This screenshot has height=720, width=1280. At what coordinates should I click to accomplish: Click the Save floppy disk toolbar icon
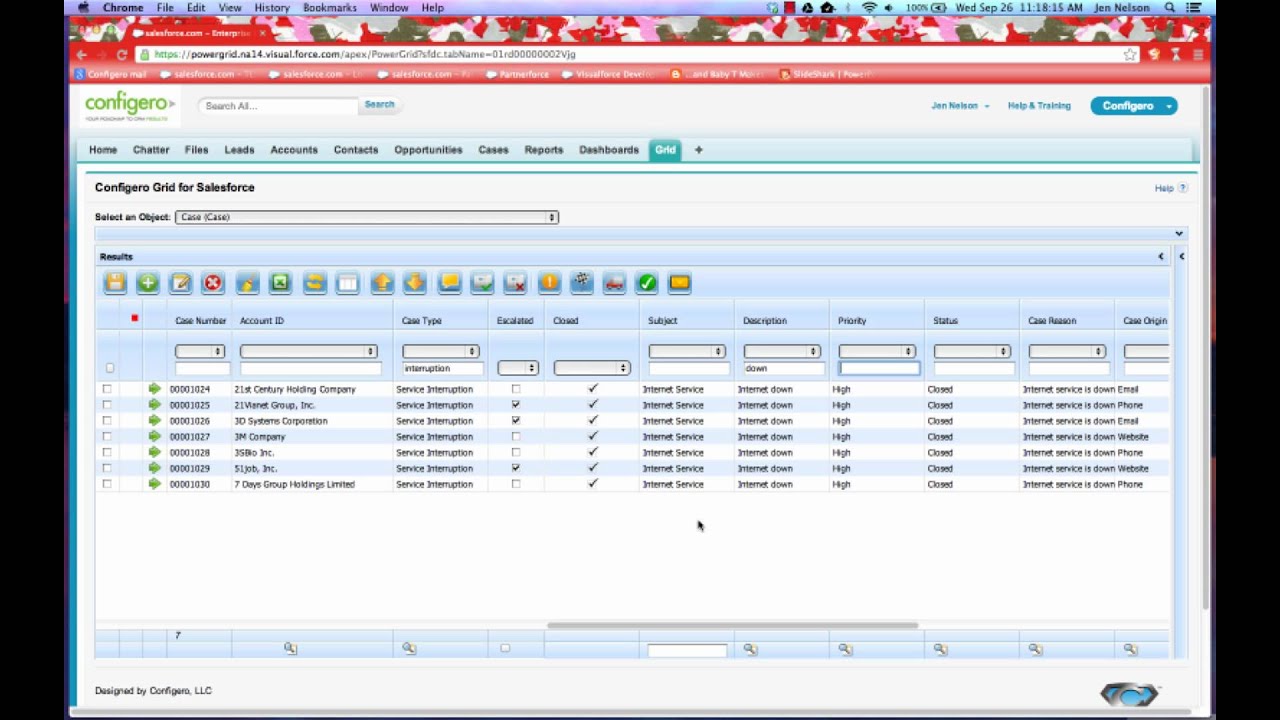[115, 283]
